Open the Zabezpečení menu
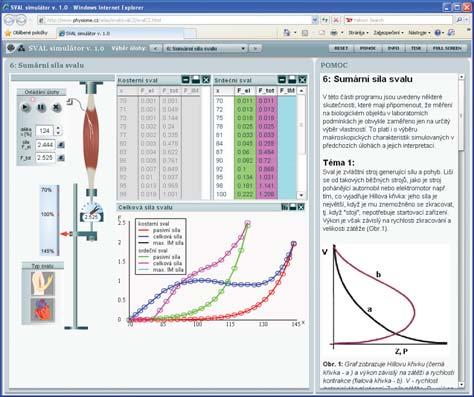Viewport: 474px width, 397px height. [388, 33]
